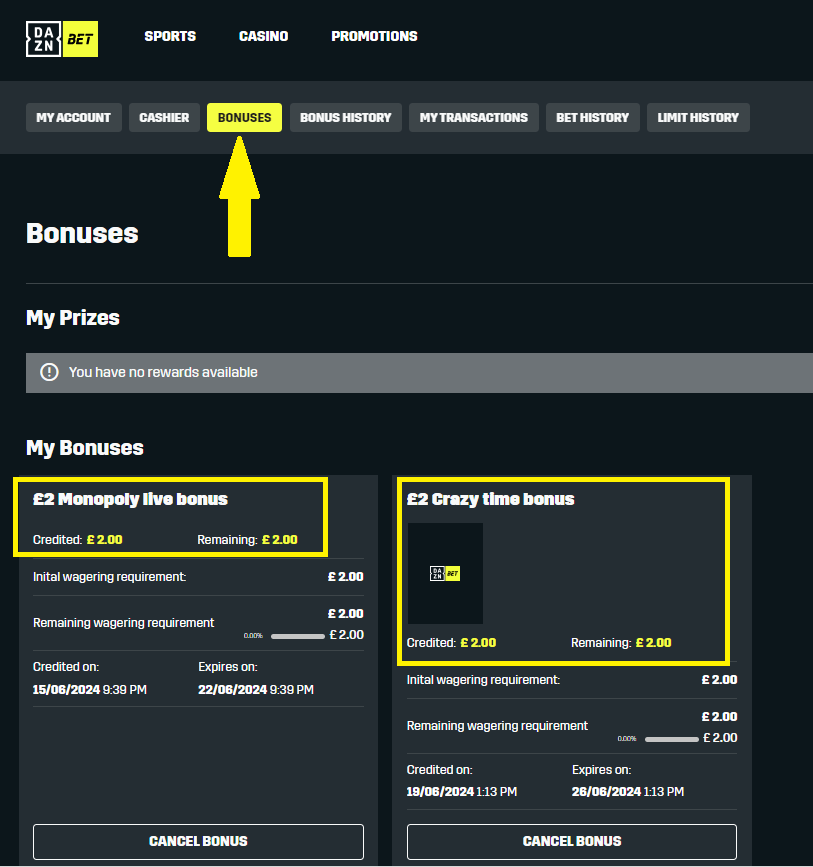Click Monopoly bonus Credited £2.00 amount
This screenshot has width=813, height=867.
coord(105,540)
